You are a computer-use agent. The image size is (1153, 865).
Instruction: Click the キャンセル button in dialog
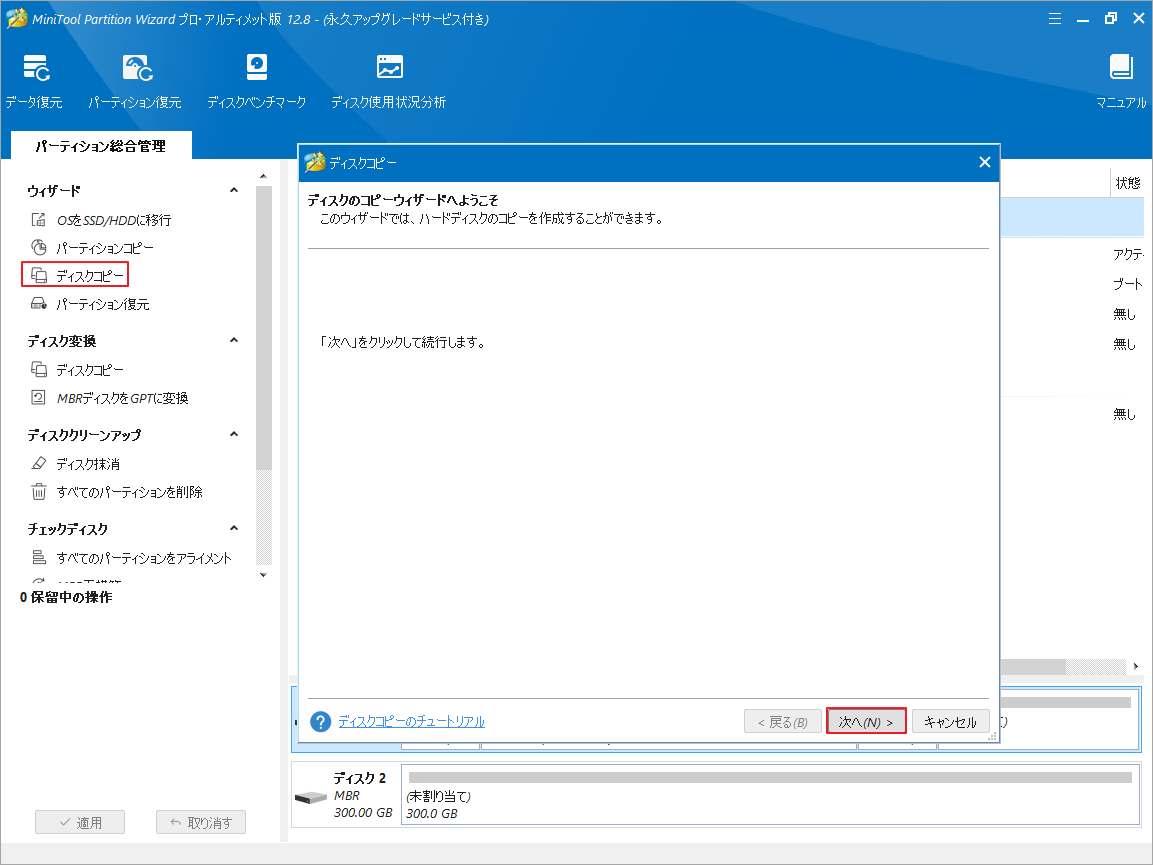[950, 722]
